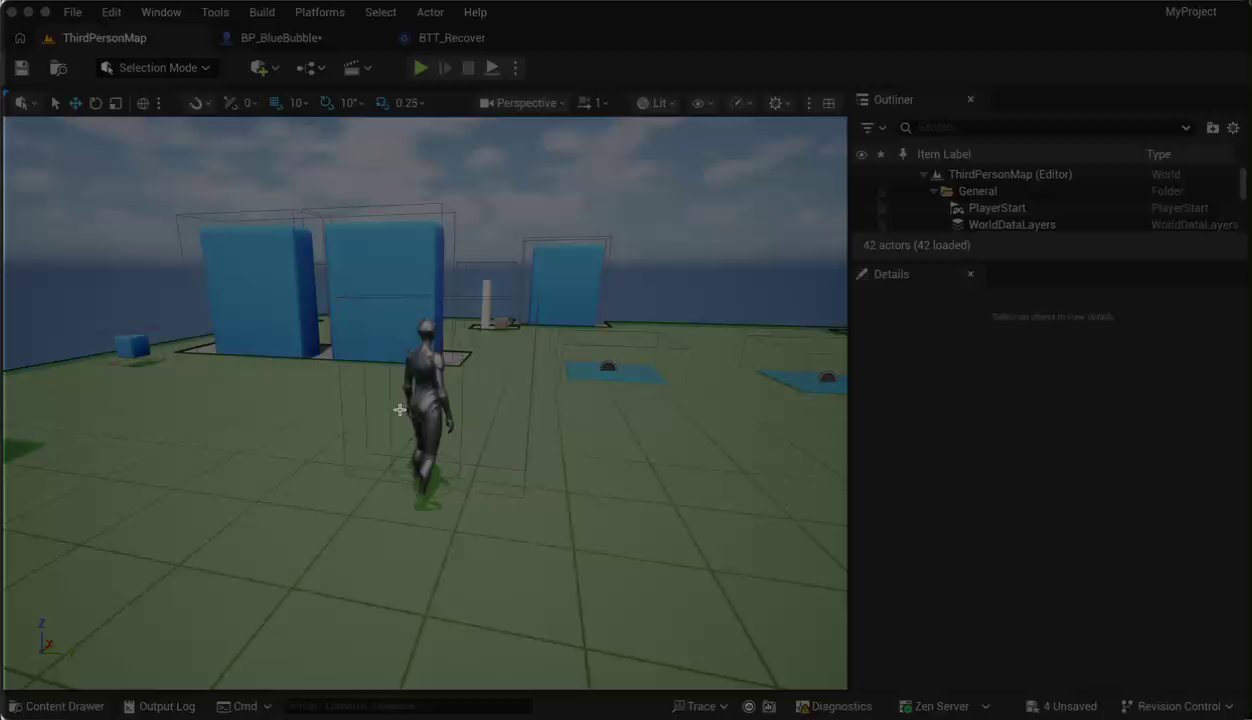Toggle the Outliner visibility eye column header
This screenshot has width=1252, height=720.
pos(861,155)
